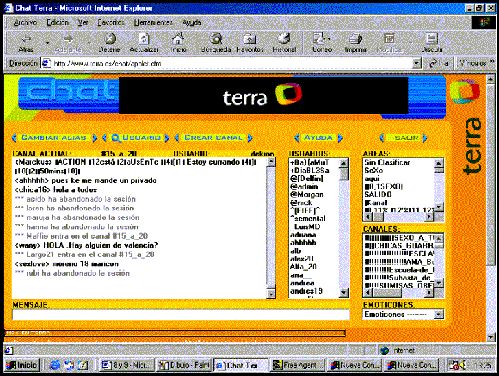Click the message hola a todos from chica16
Image resolution: width=499 pixels, height=376 pixels.
point(56,190)
